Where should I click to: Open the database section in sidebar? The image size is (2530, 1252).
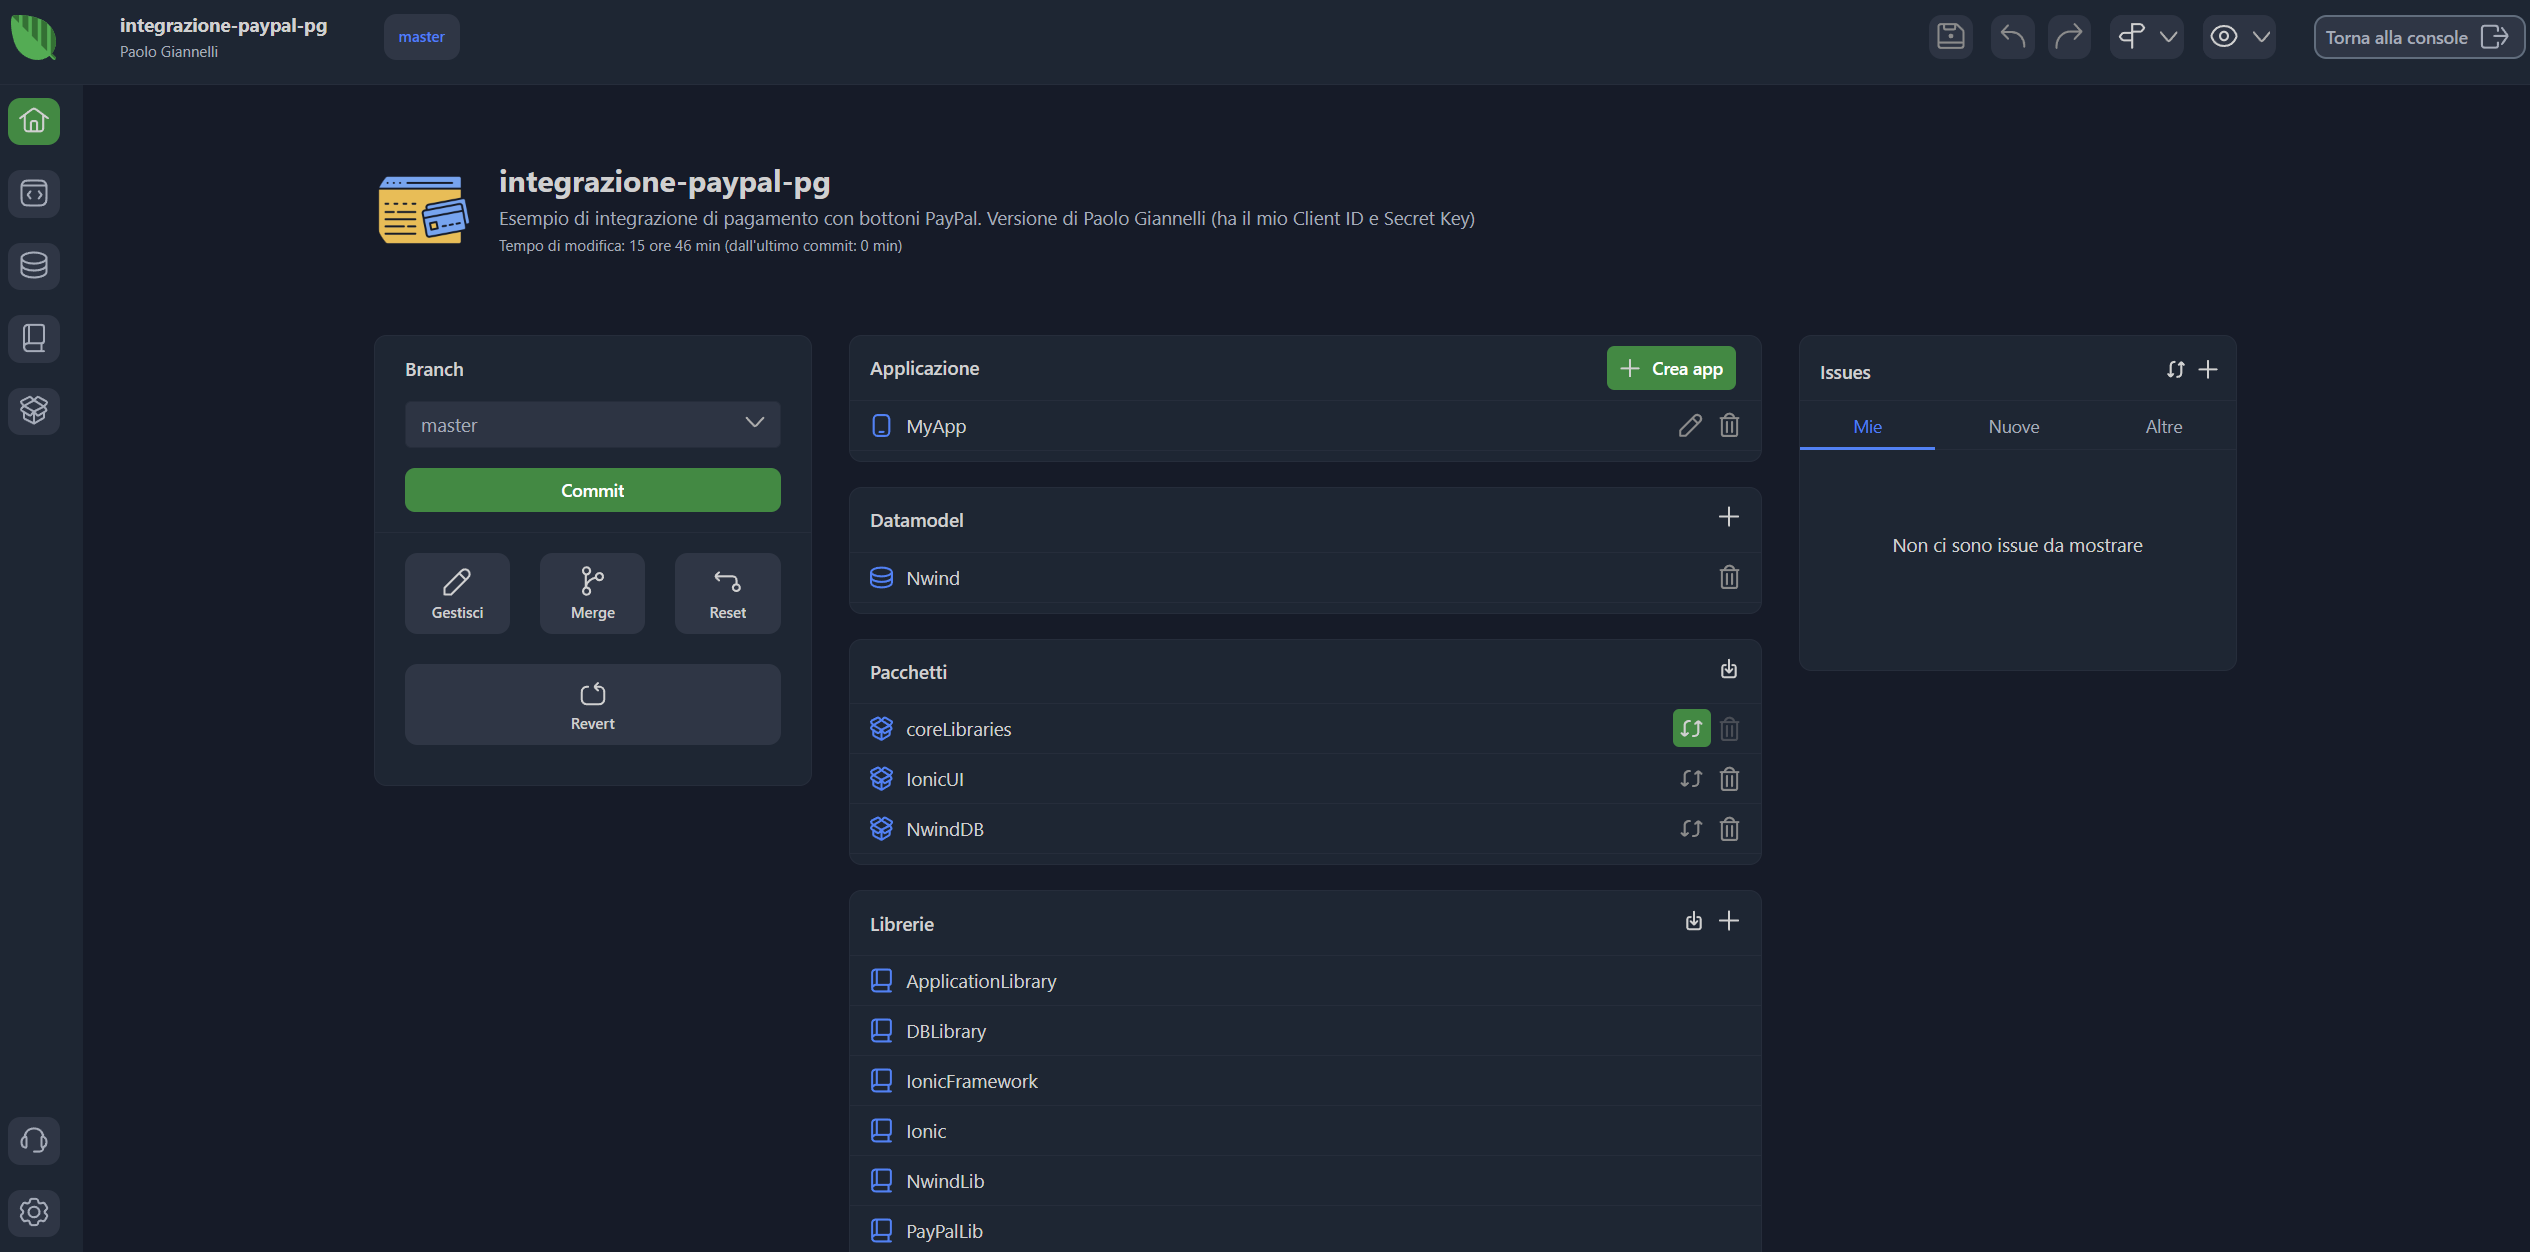tap(34, 266)
